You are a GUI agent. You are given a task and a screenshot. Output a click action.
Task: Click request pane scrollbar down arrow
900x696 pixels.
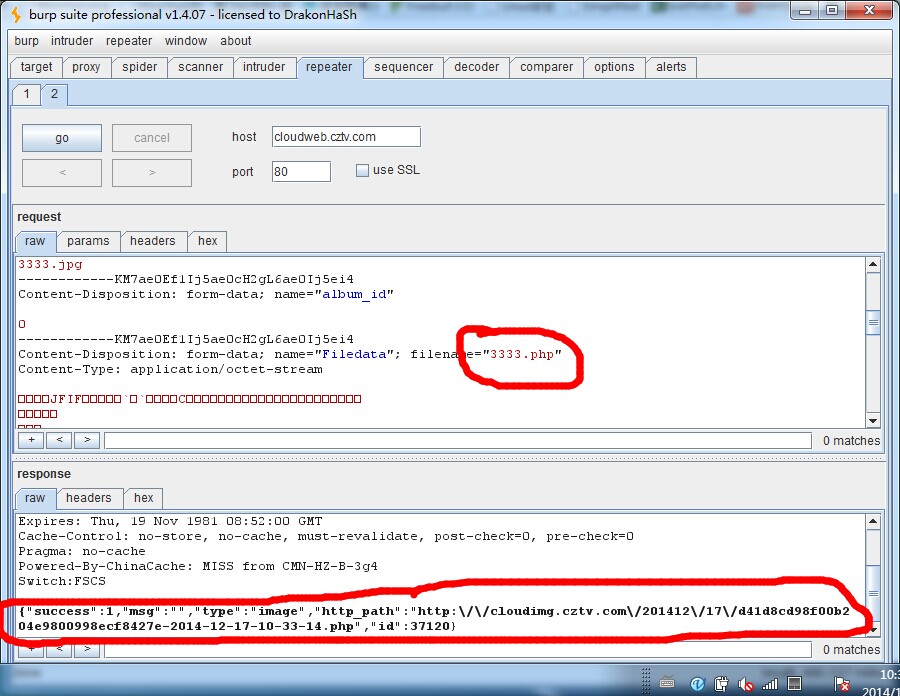pyautogui.click(x=873, y=421)
